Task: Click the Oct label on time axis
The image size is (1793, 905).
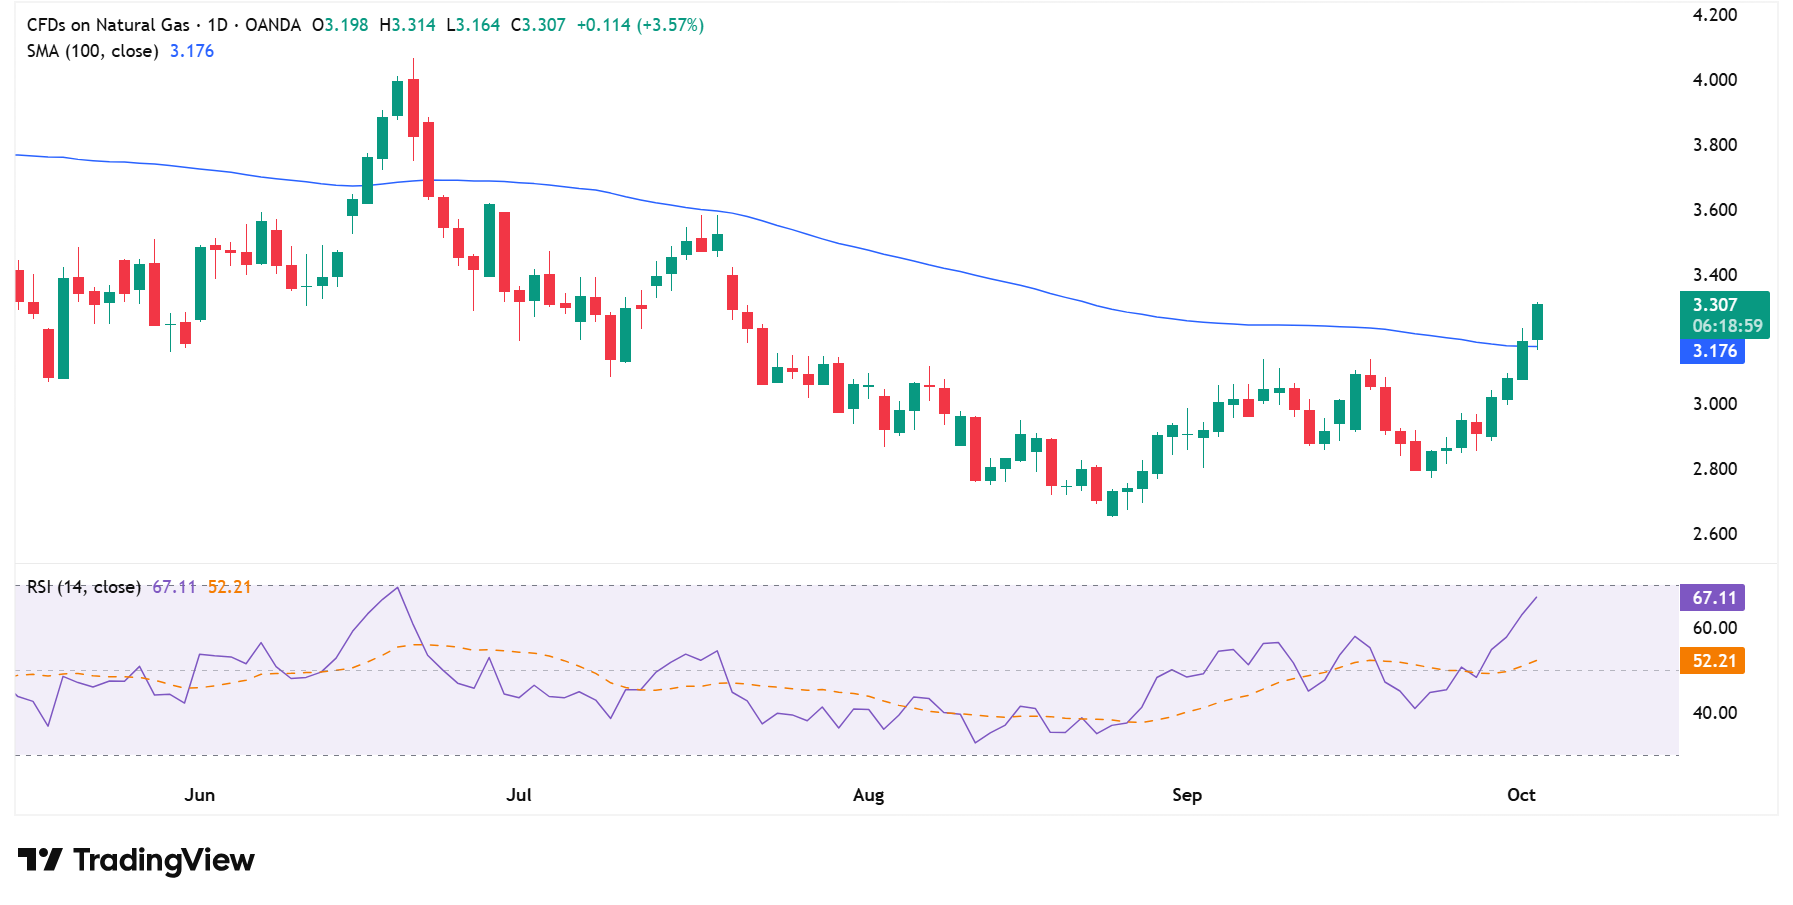Action: (x=1521, y=795)
